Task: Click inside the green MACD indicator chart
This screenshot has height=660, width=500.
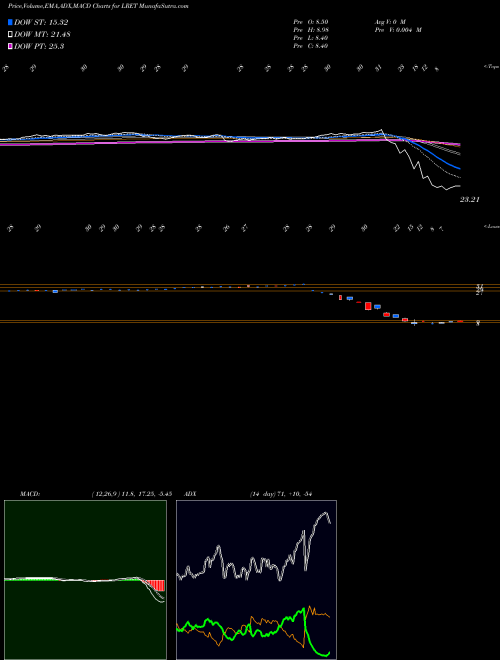Action: coord(85,580)
